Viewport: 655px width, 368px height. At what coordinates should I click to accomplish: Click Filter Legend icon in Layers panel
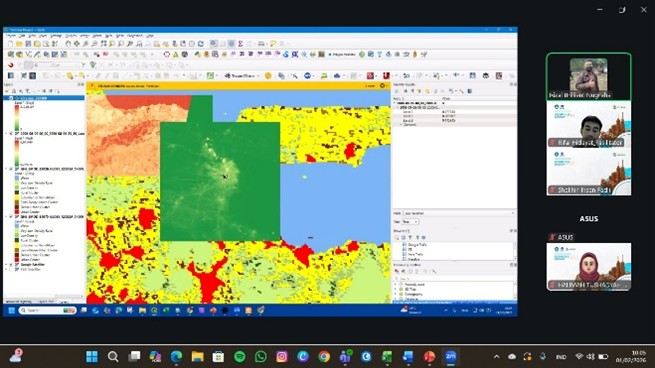click(x=28, y=91)
